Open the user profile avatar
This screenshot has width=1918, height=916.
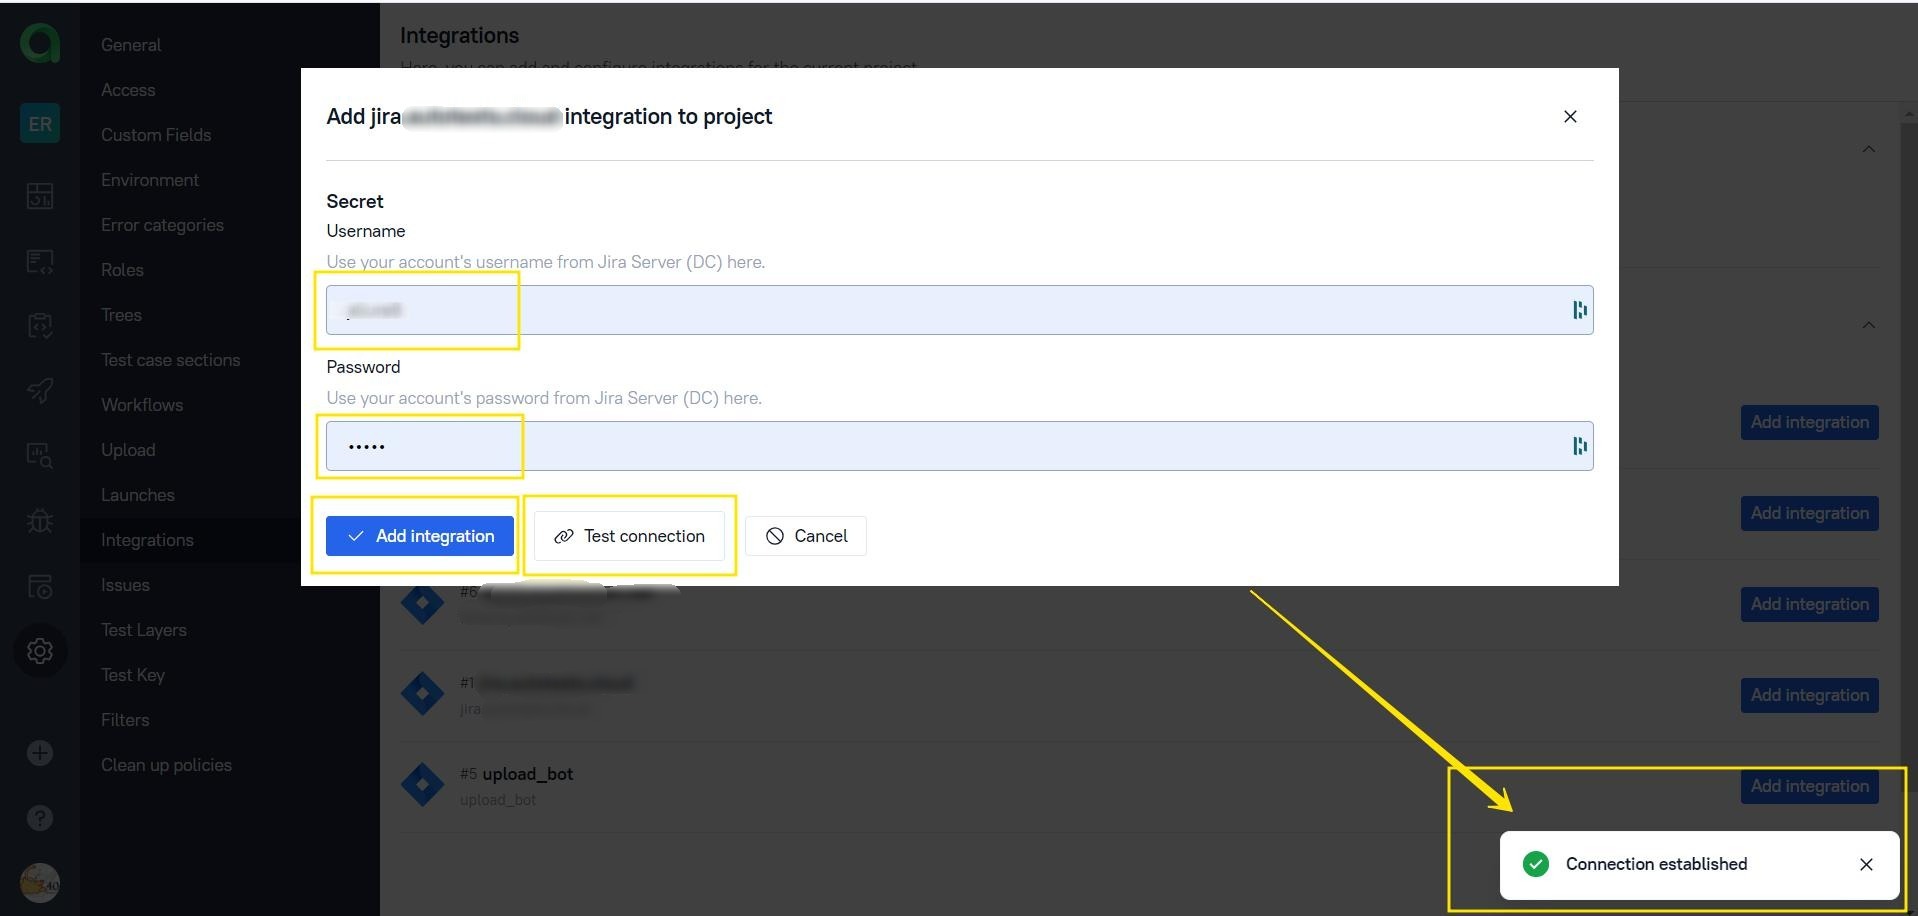(40, 883)
